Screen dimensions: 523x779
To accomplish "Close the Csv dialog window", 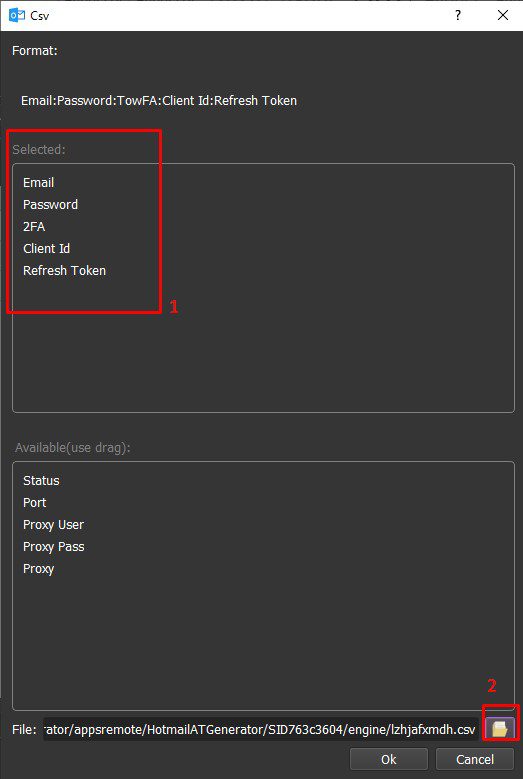I will [x=503, y=15].
